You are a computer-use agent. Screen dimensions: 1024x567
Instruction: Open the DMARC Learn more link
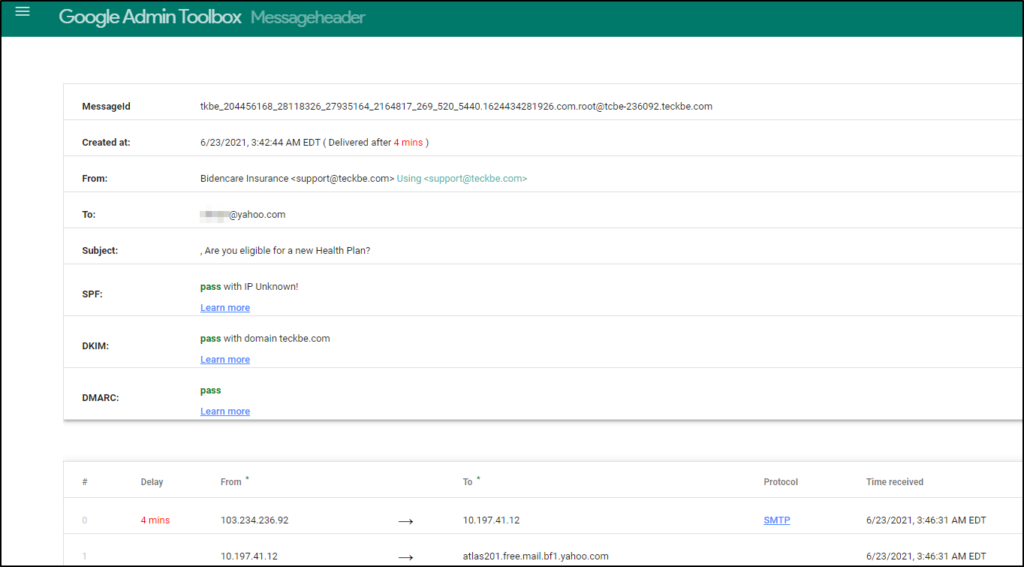225,411
